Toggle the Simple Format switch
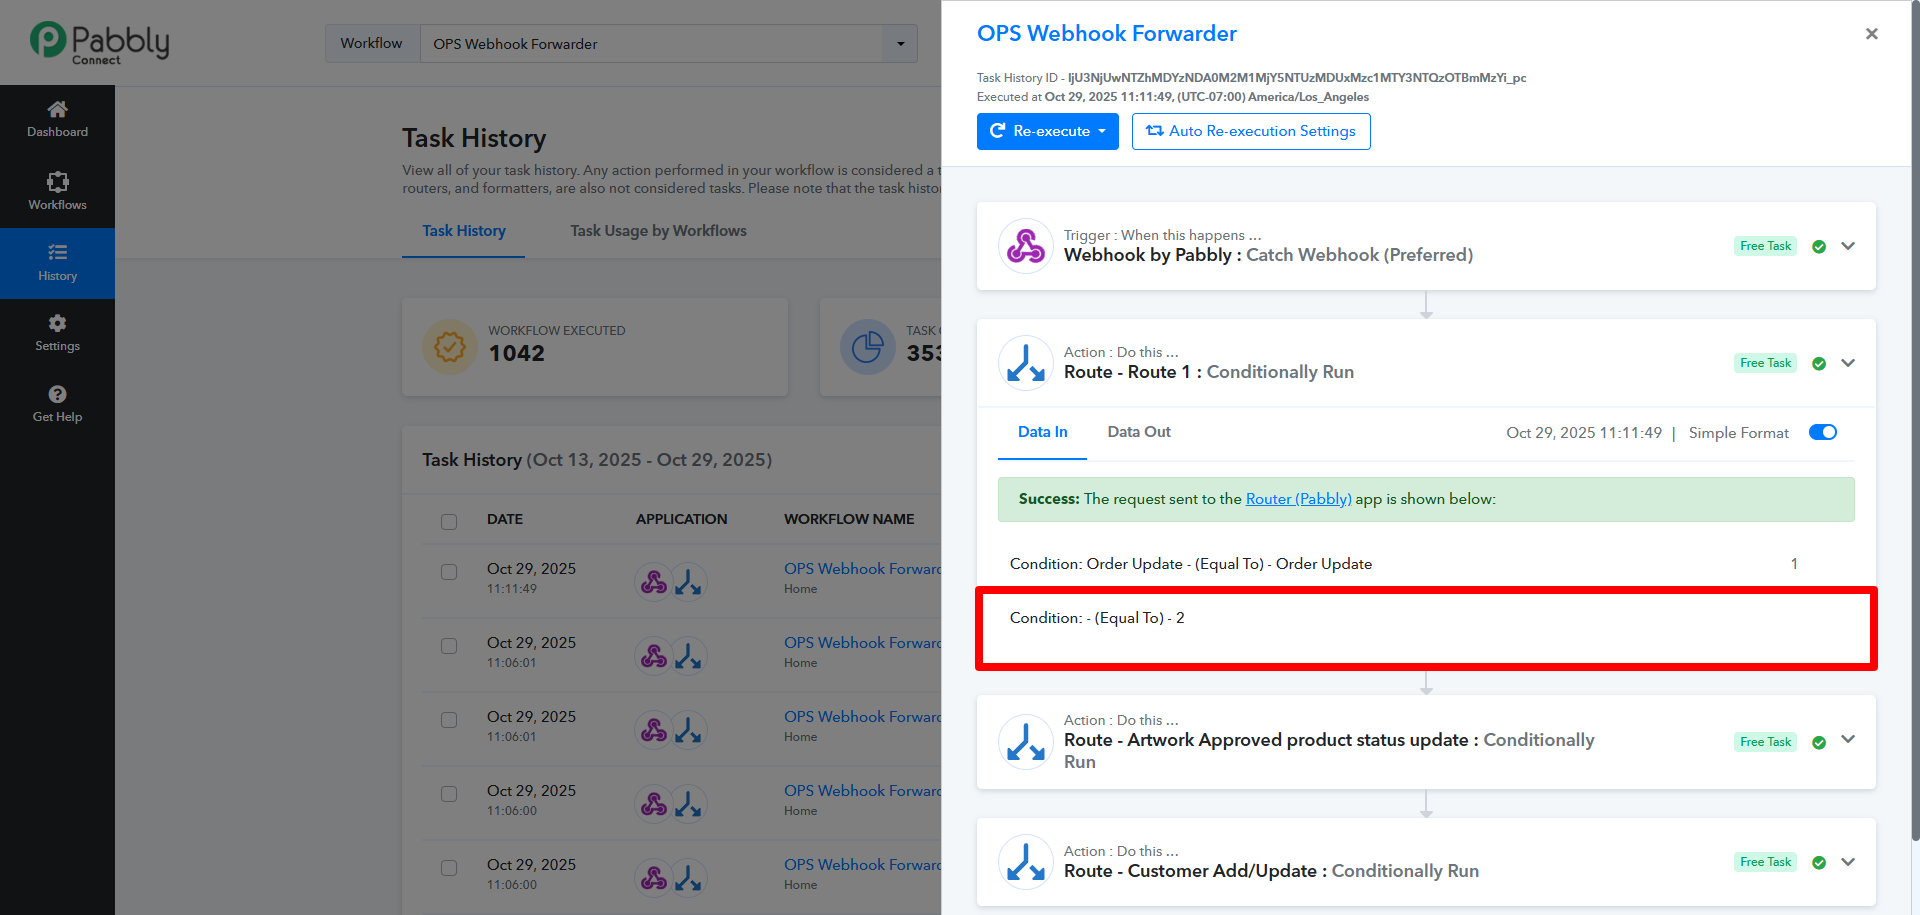Viewport: 1920px width, 915px height. [1823, 432]
